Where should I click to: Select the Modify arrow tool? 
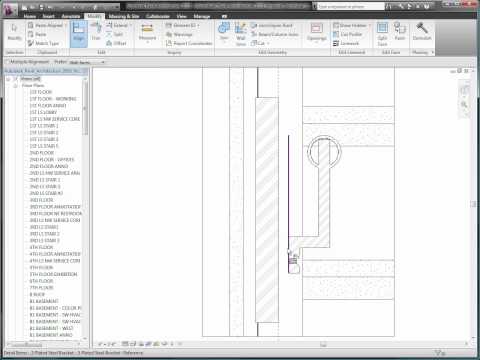[14, 32]
